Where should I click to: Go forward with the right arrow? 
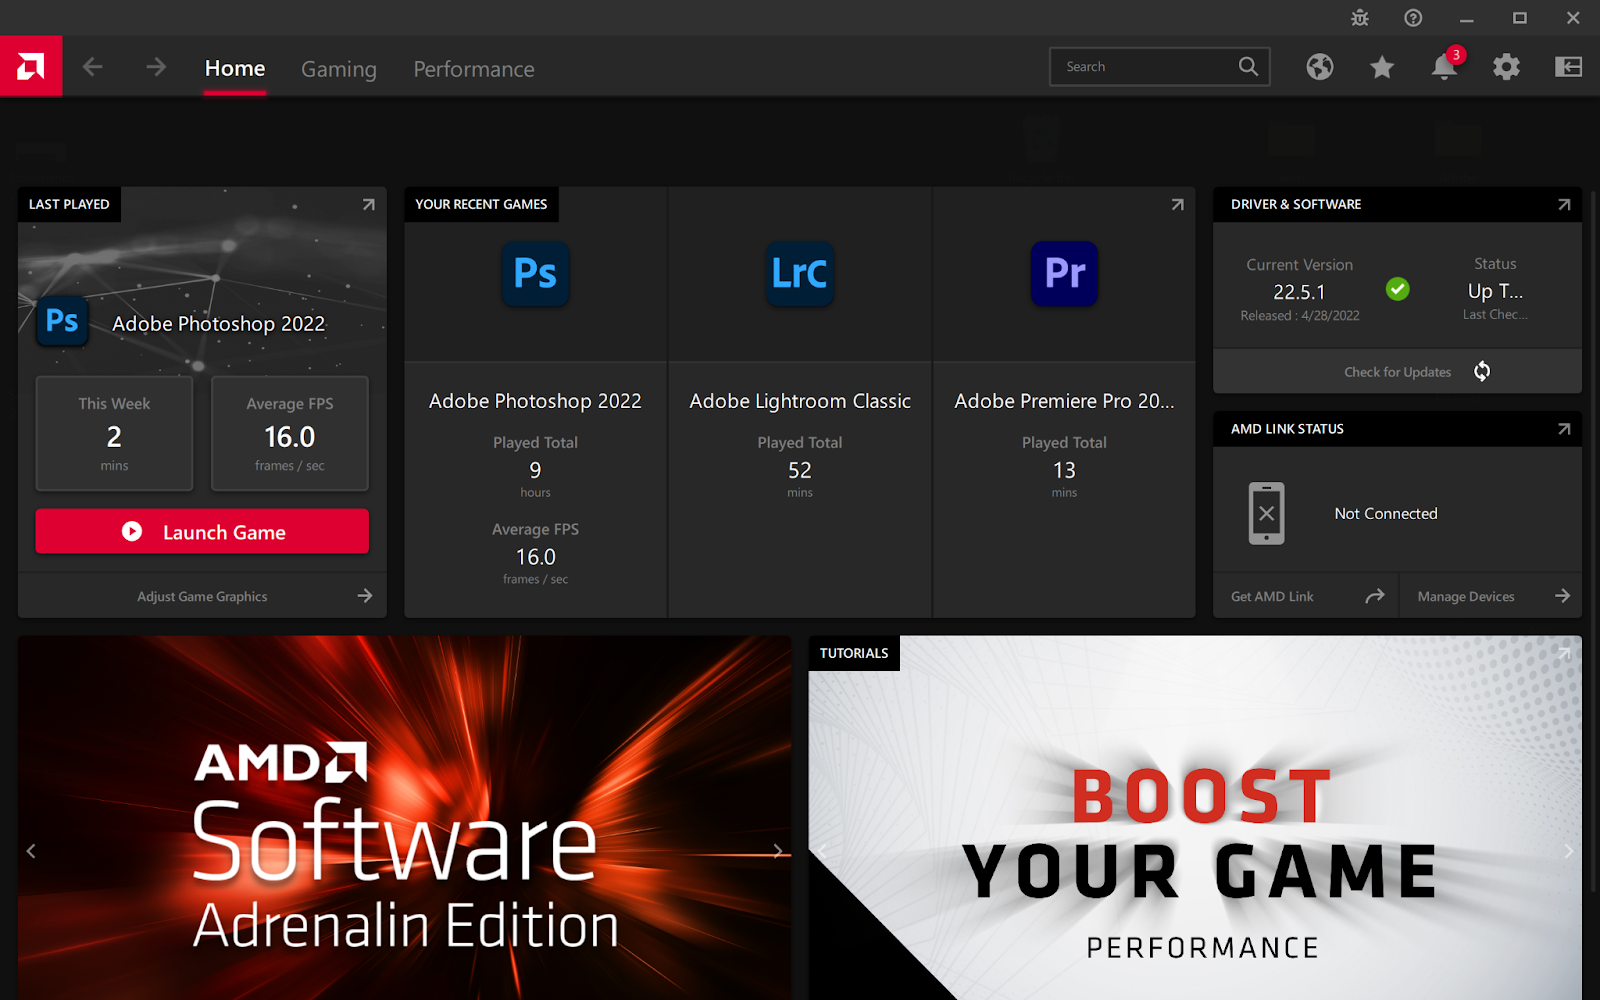pyautogui.click(x=156, y=67)
